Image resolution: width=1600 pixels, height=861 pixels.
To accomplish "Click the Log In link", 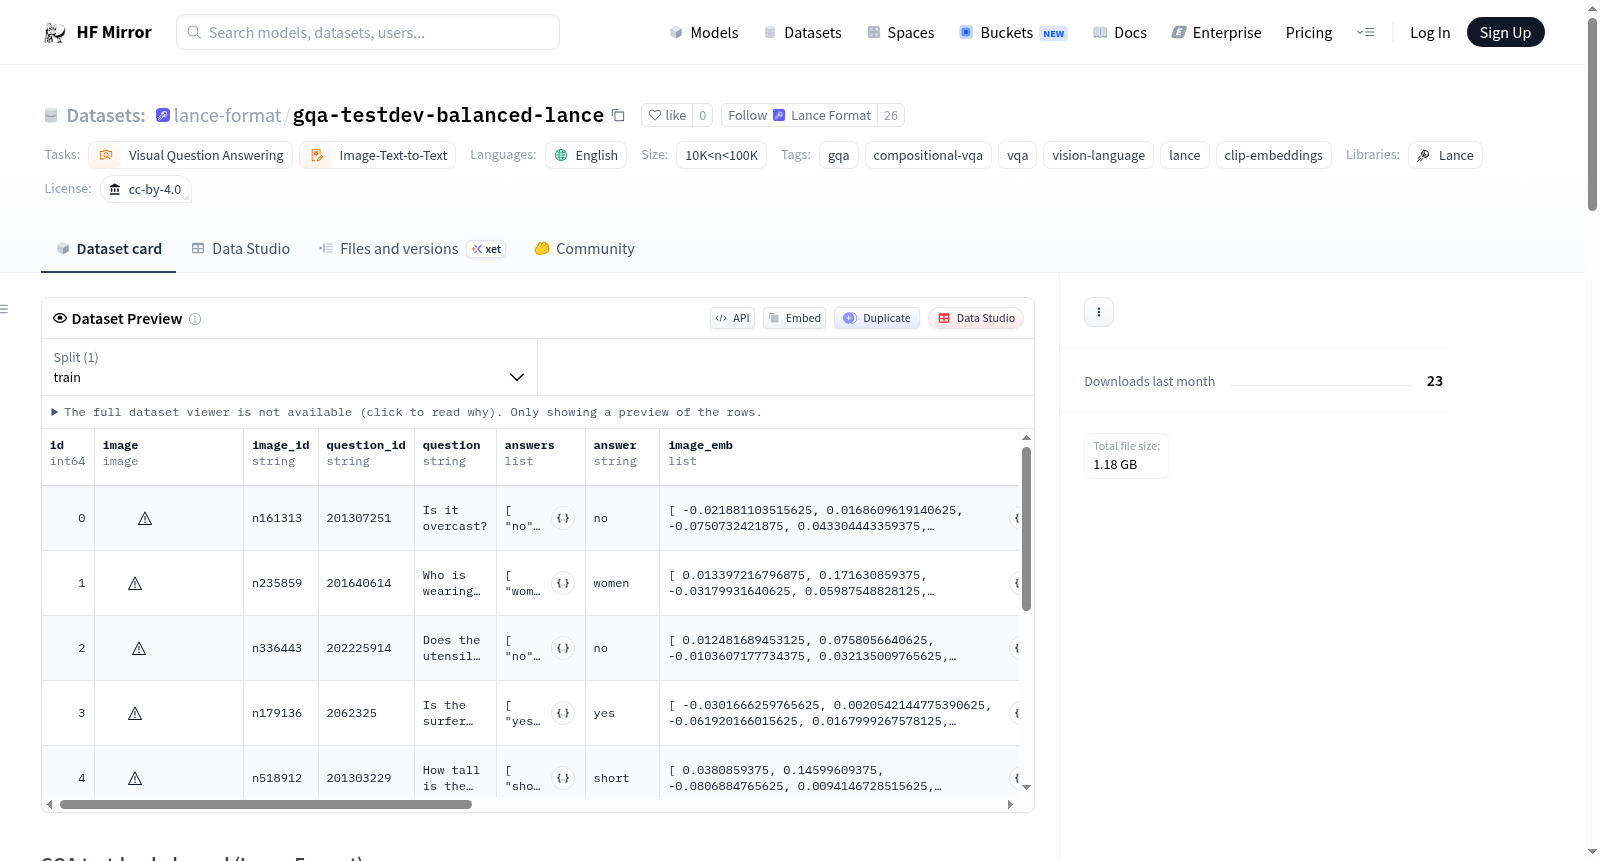I will point(1430,33).
